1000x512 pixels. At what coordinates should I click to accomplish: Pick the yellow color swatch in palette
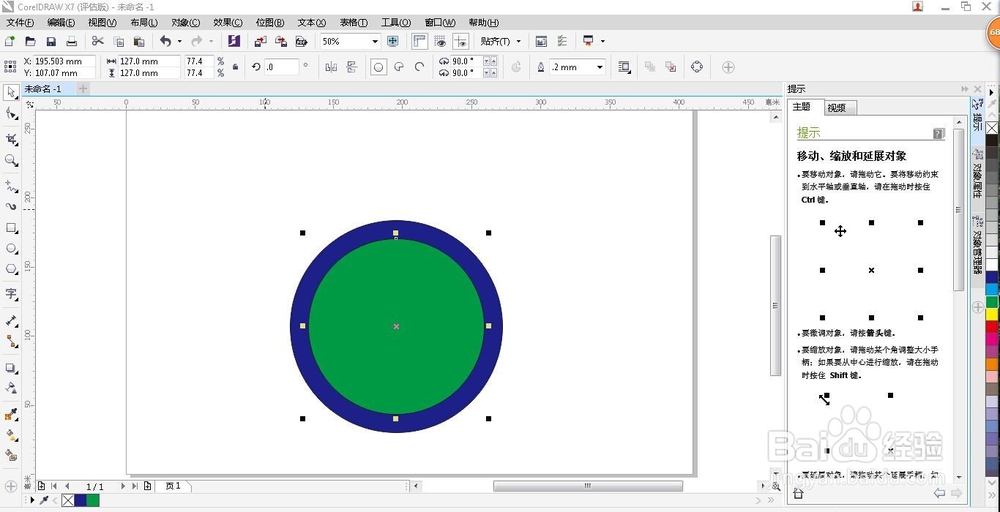pyautogui.click(x=992, y=314)
